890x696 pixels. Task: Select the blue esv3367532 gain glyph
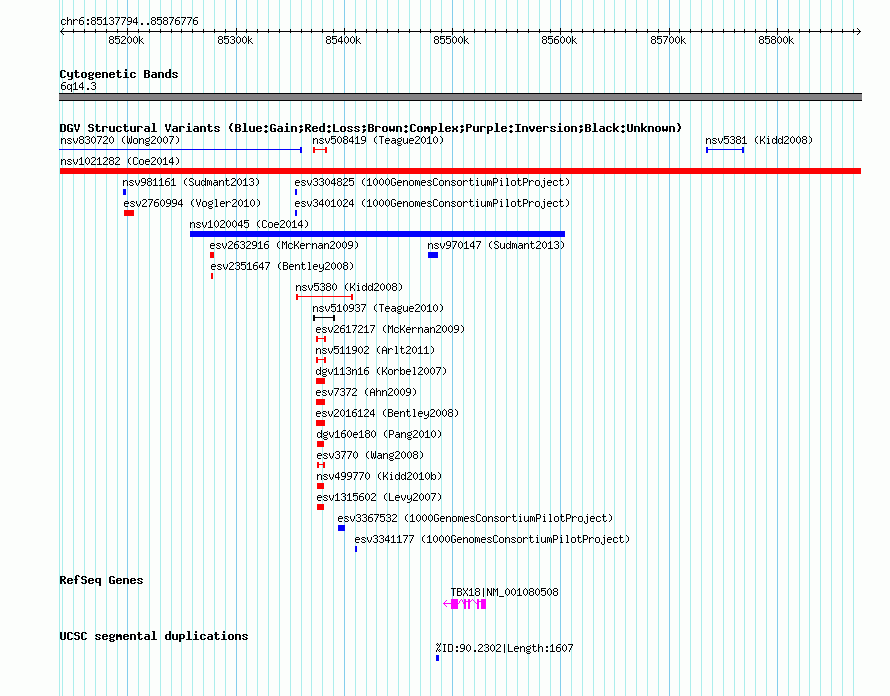click(342, 528)
